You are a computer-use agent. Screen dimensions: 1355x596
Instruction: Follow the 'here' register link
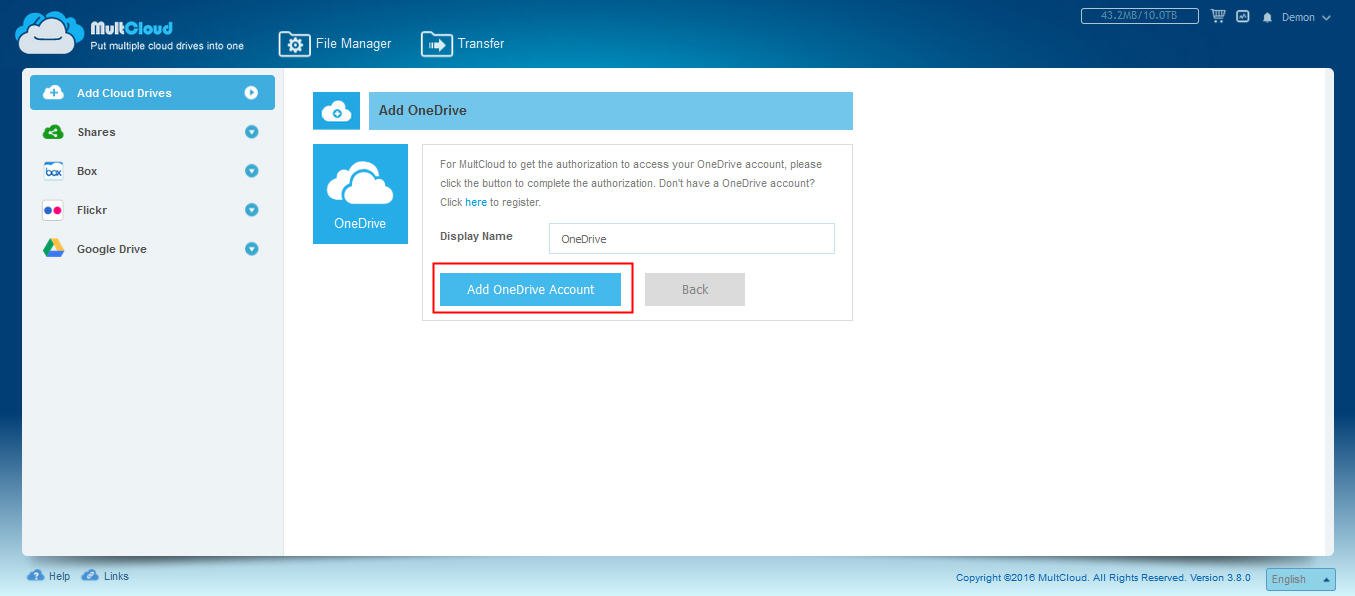pos(476,202)
